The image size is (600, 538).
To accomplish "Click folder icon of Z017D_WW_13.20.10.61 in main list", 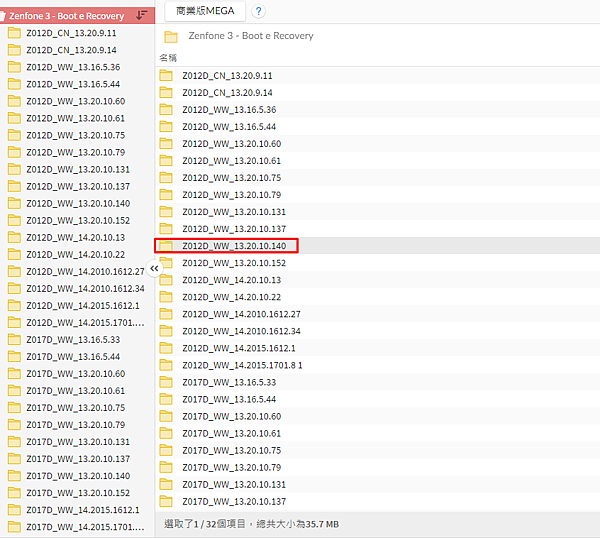I will click(166, 433).
